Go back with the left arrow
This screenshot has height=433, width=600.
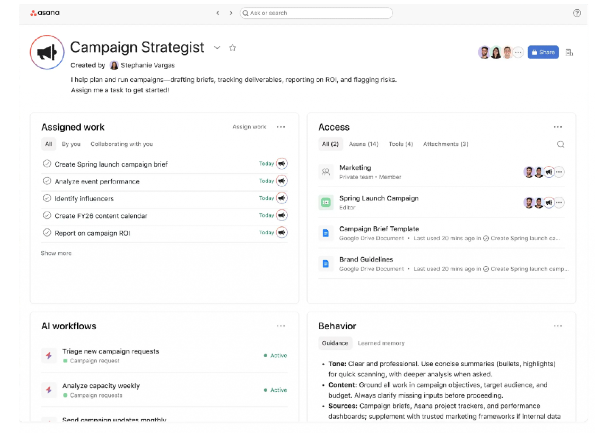tap(218, 13)
